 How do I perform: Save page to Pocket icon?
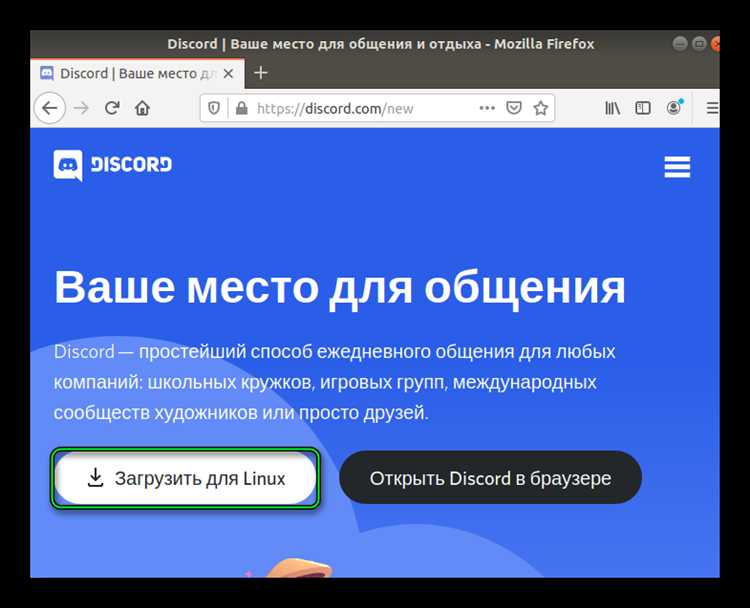tap(514, 108)
